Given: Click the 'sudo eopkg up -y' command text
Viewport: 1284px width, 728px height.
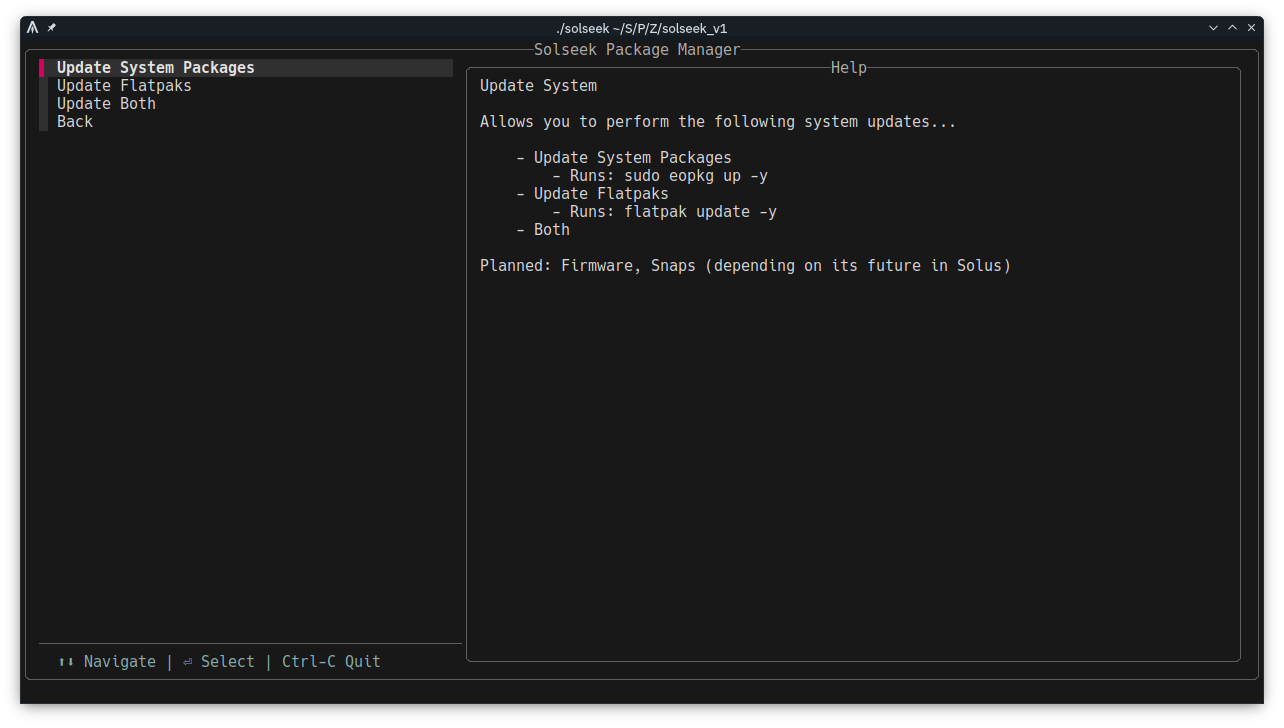Looking at the screenshot, I should [696, 176].
